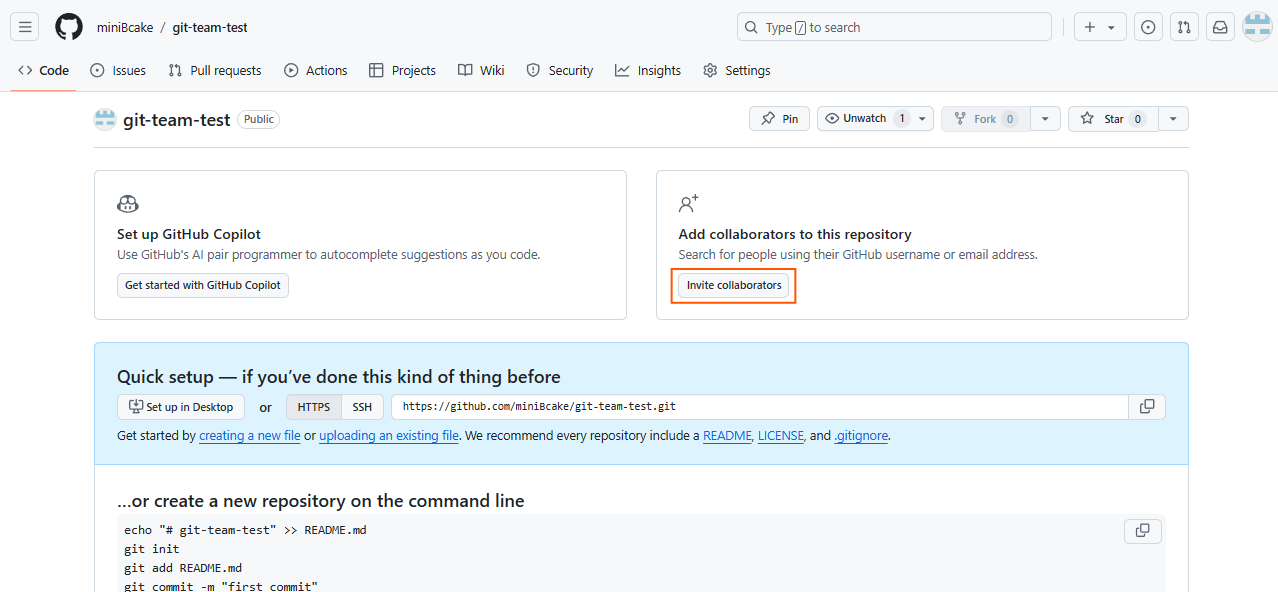Click the repository clone URL field
The image size is (1278, 592).
tap(760, 407)
